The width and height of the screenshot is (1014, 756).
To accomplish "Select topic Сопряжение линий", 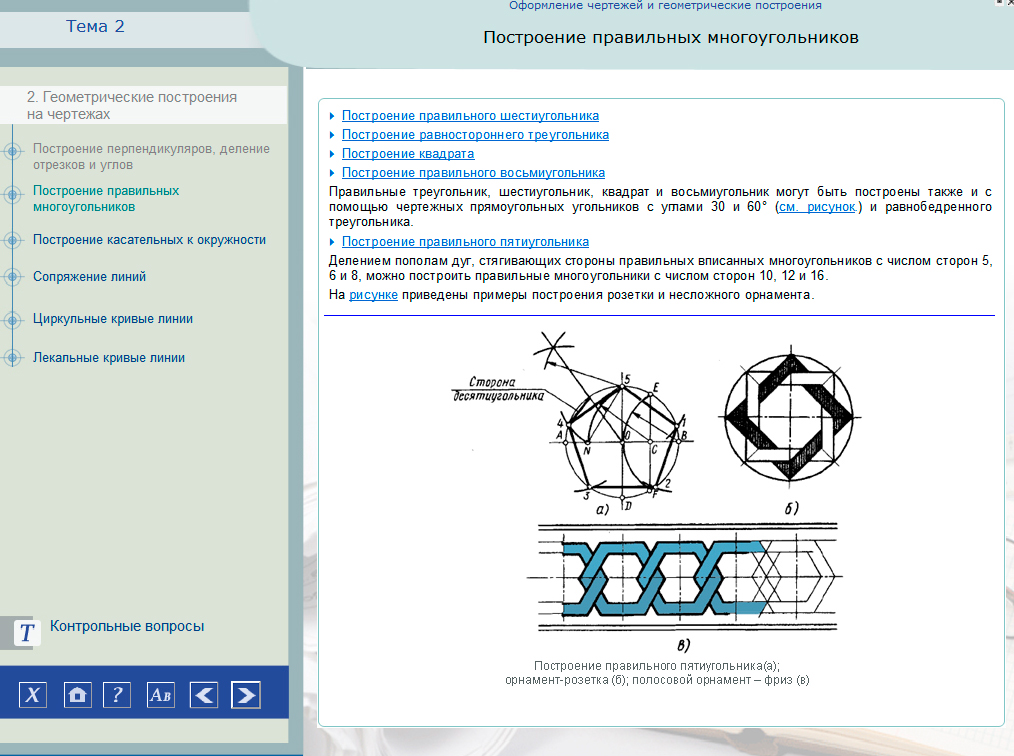I will (89, 277).
